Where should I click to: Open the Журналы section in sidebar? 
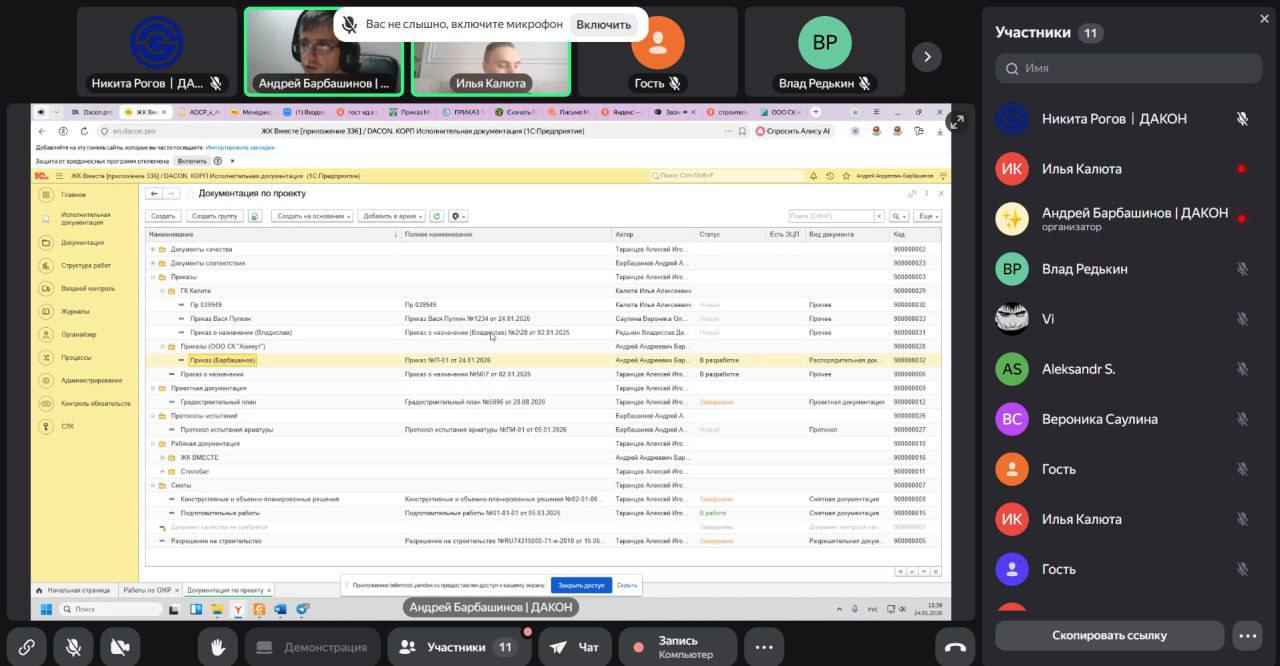pos(75,311)
